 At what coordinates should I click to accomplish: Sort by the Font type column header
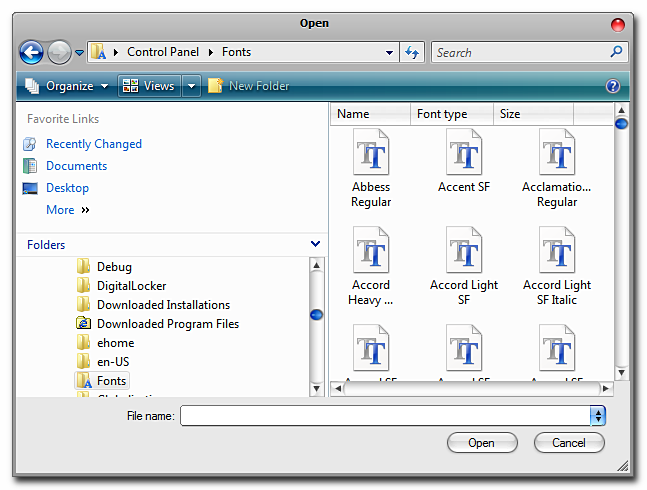452,114
